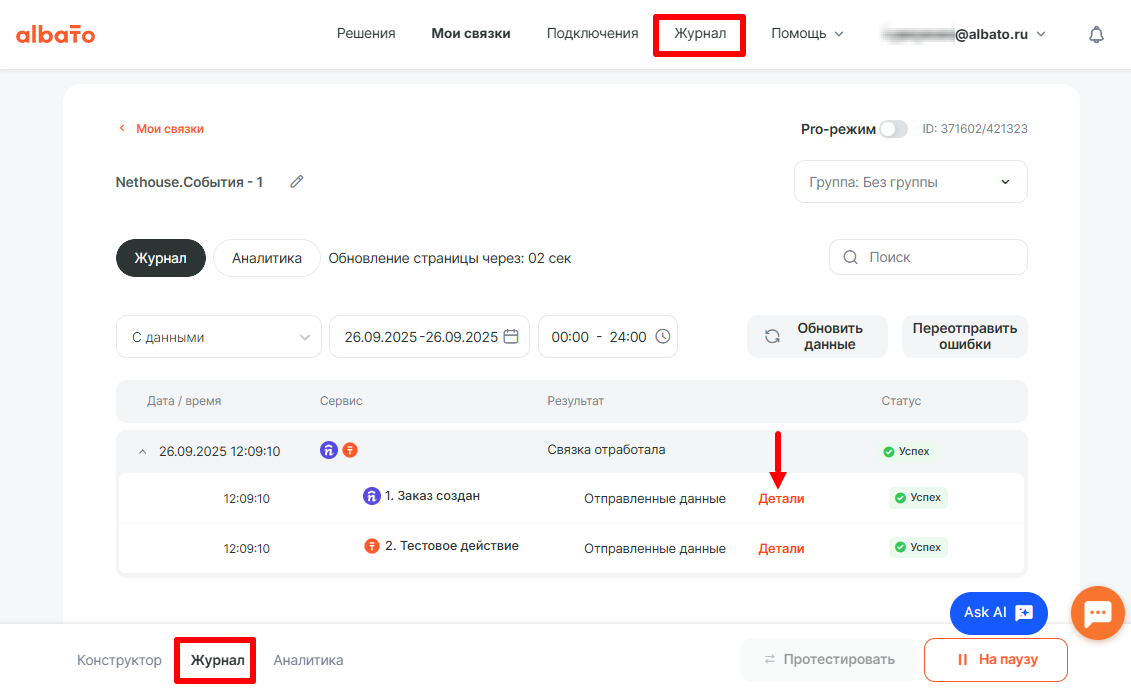Toggle the Pro-режим switch
The image size is (1131, 692).
coord(894,129)
